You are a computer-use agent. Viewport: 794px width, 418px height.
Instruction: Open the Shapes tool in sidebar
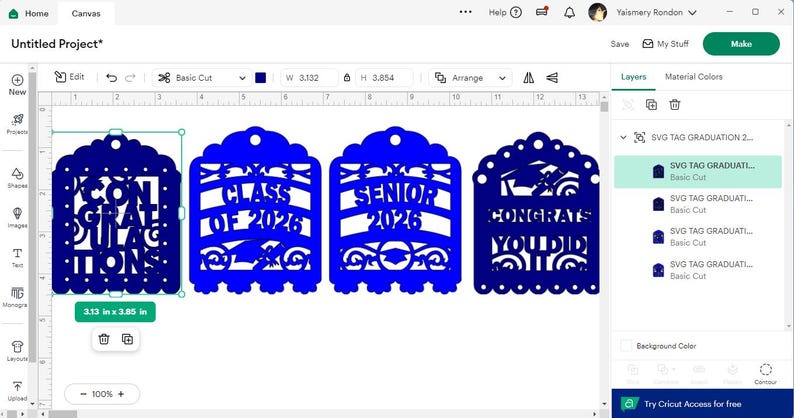coord(17,178)
